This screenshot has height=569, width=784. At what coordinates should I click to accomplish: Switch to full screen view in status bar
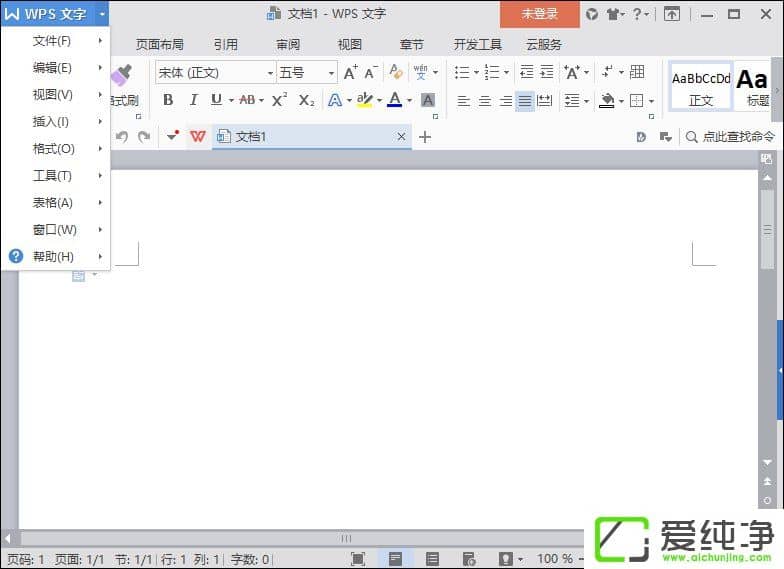358,559
